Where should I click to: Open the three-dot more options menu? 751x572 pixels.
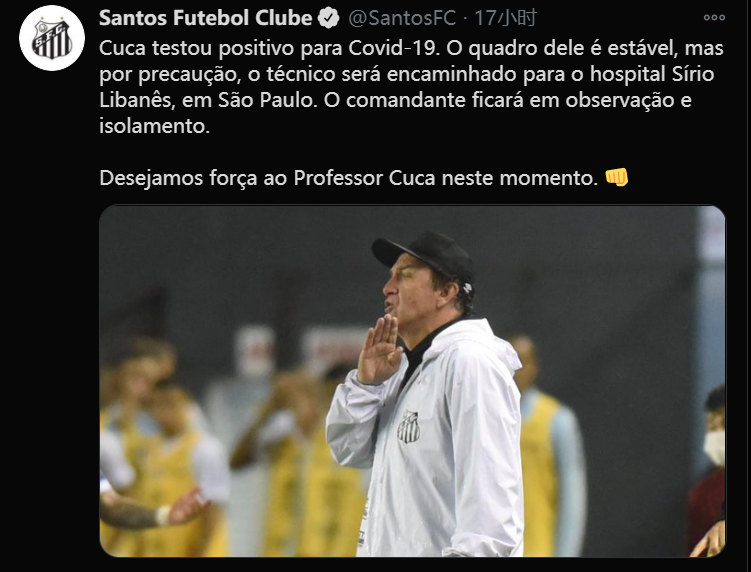pyautogui.click(x=714, y=18)
